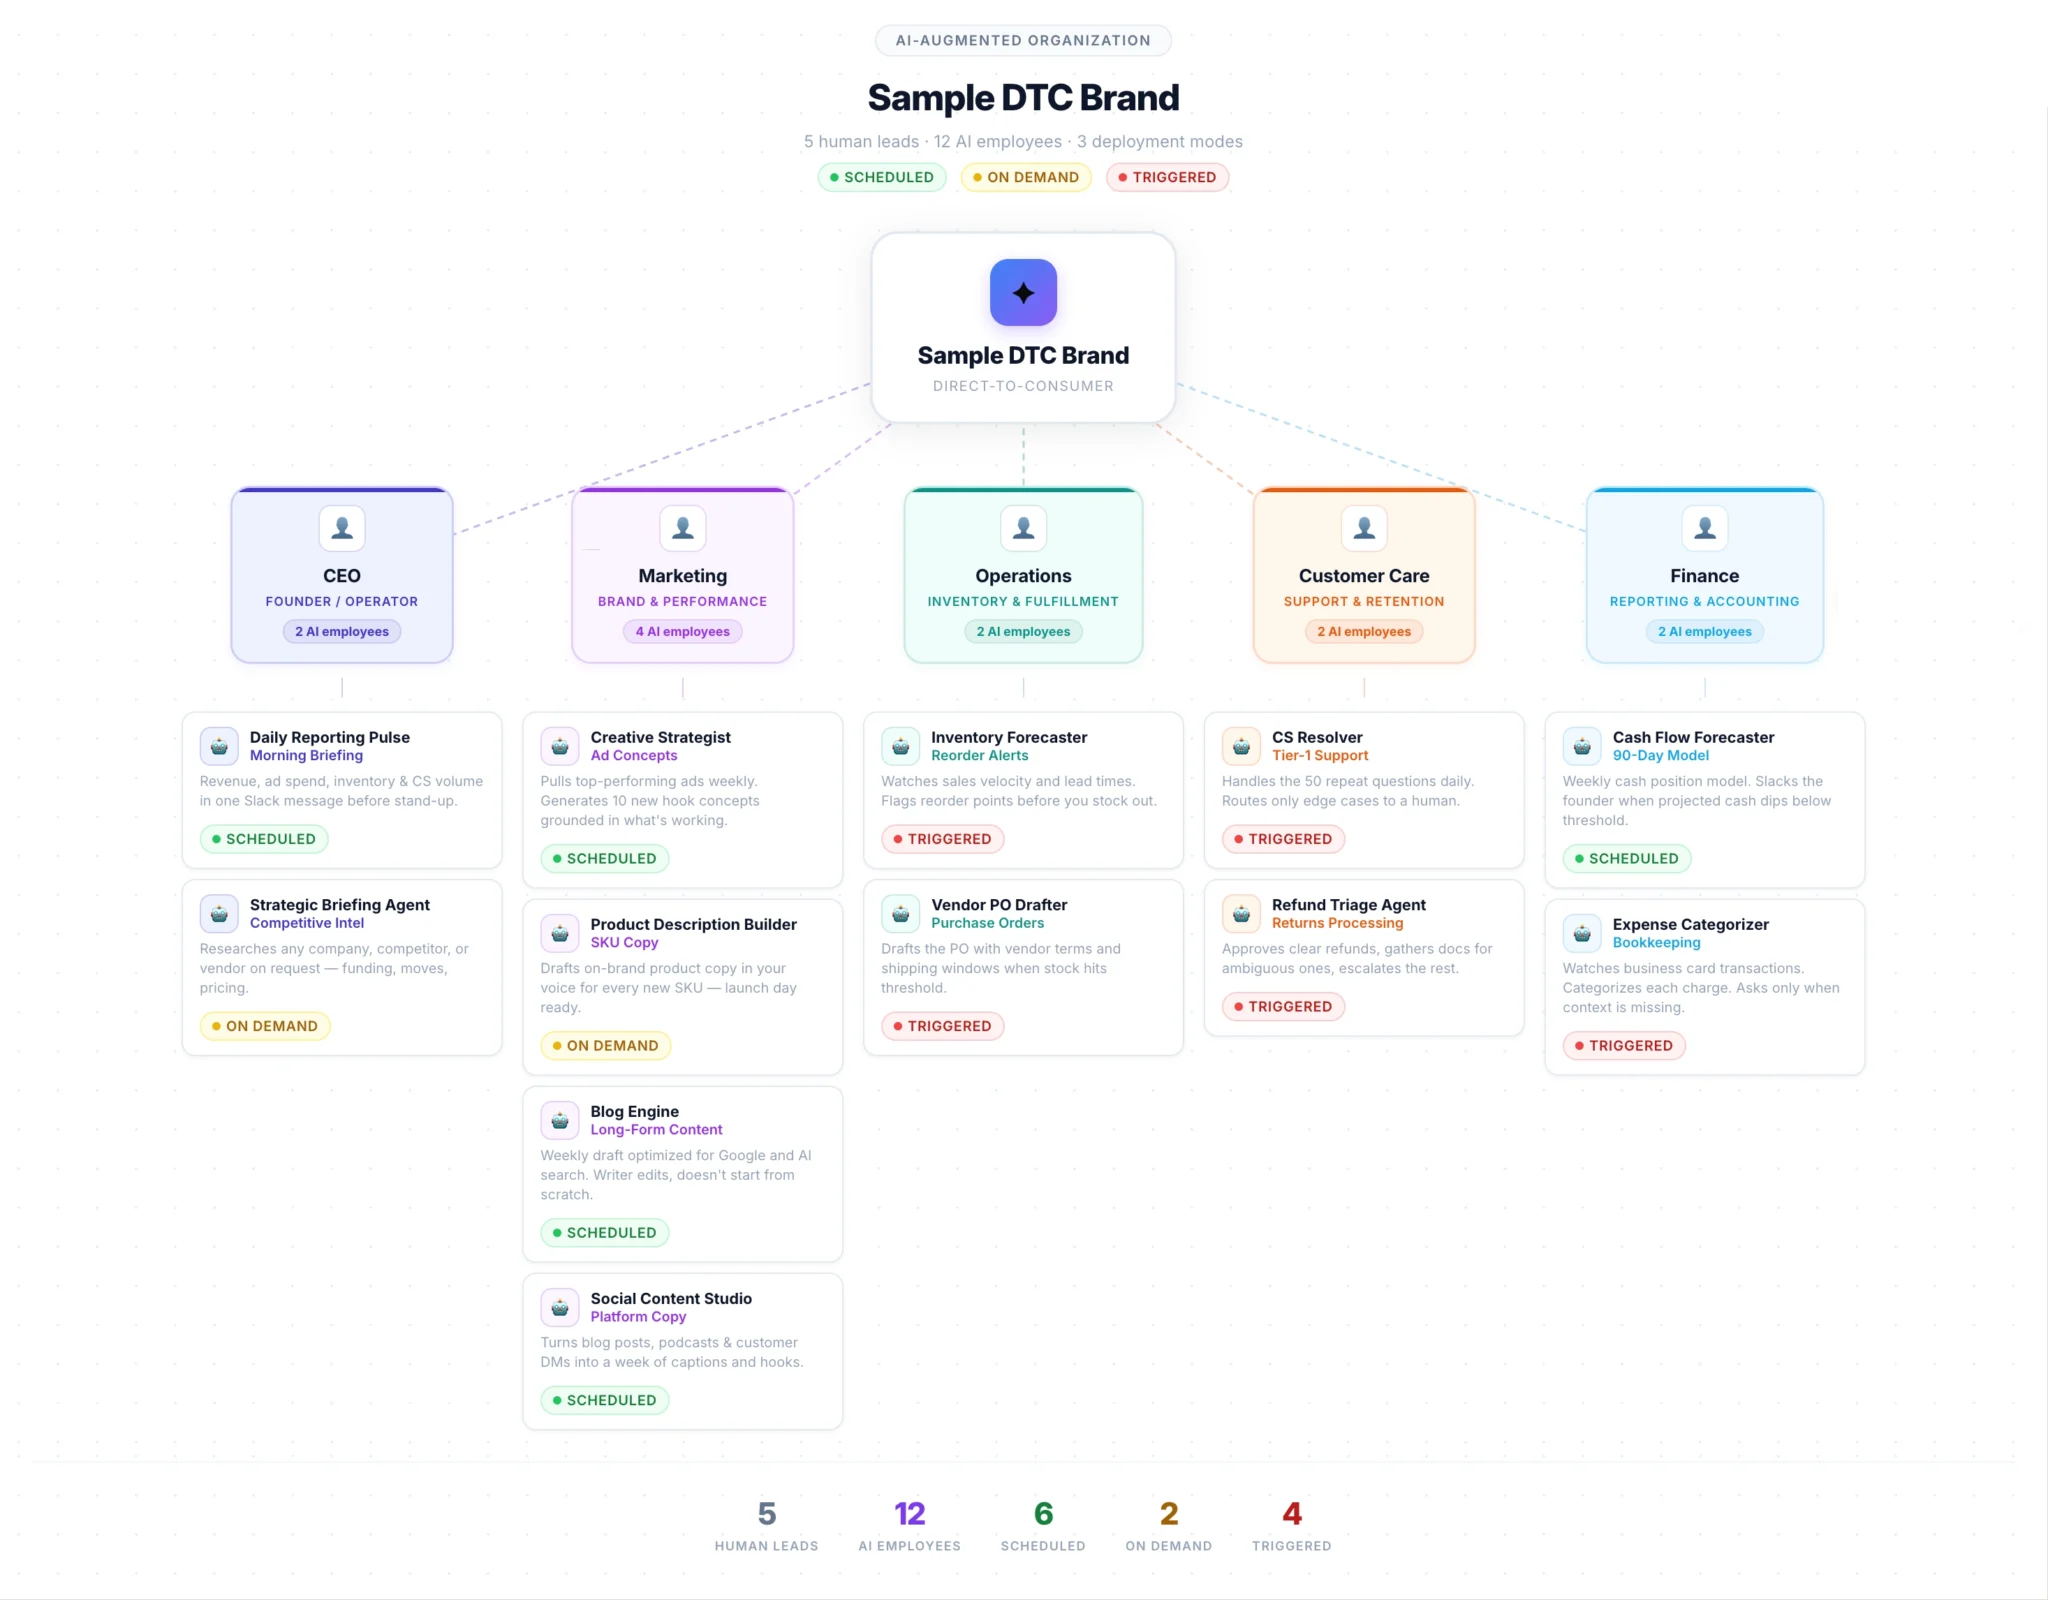The width and height of the screenshot is (2048, 1600).
Task: Click the '2 ON DEMAND' footer stat
Action: point(1168,1526)
